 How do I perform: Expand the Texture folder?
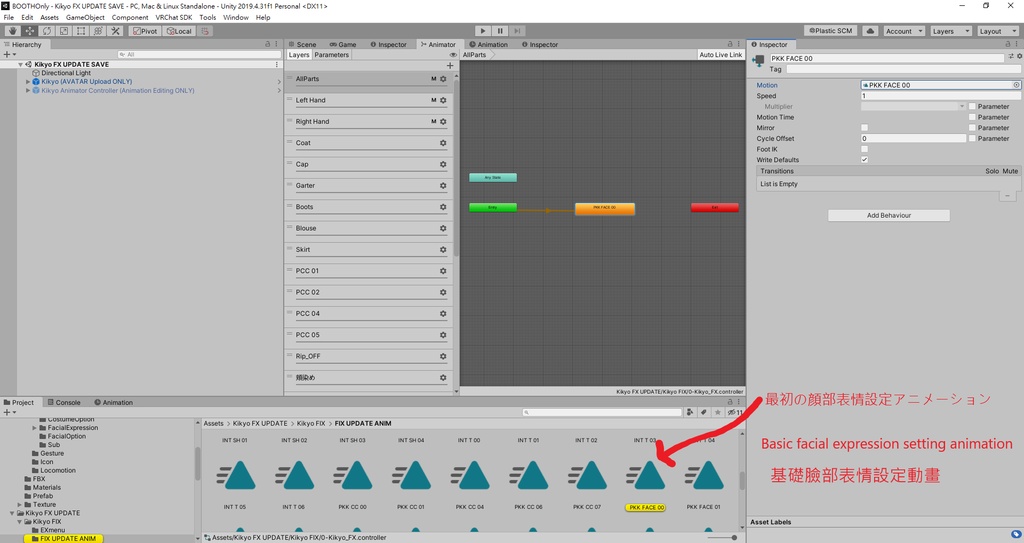(x=20, y=504)
